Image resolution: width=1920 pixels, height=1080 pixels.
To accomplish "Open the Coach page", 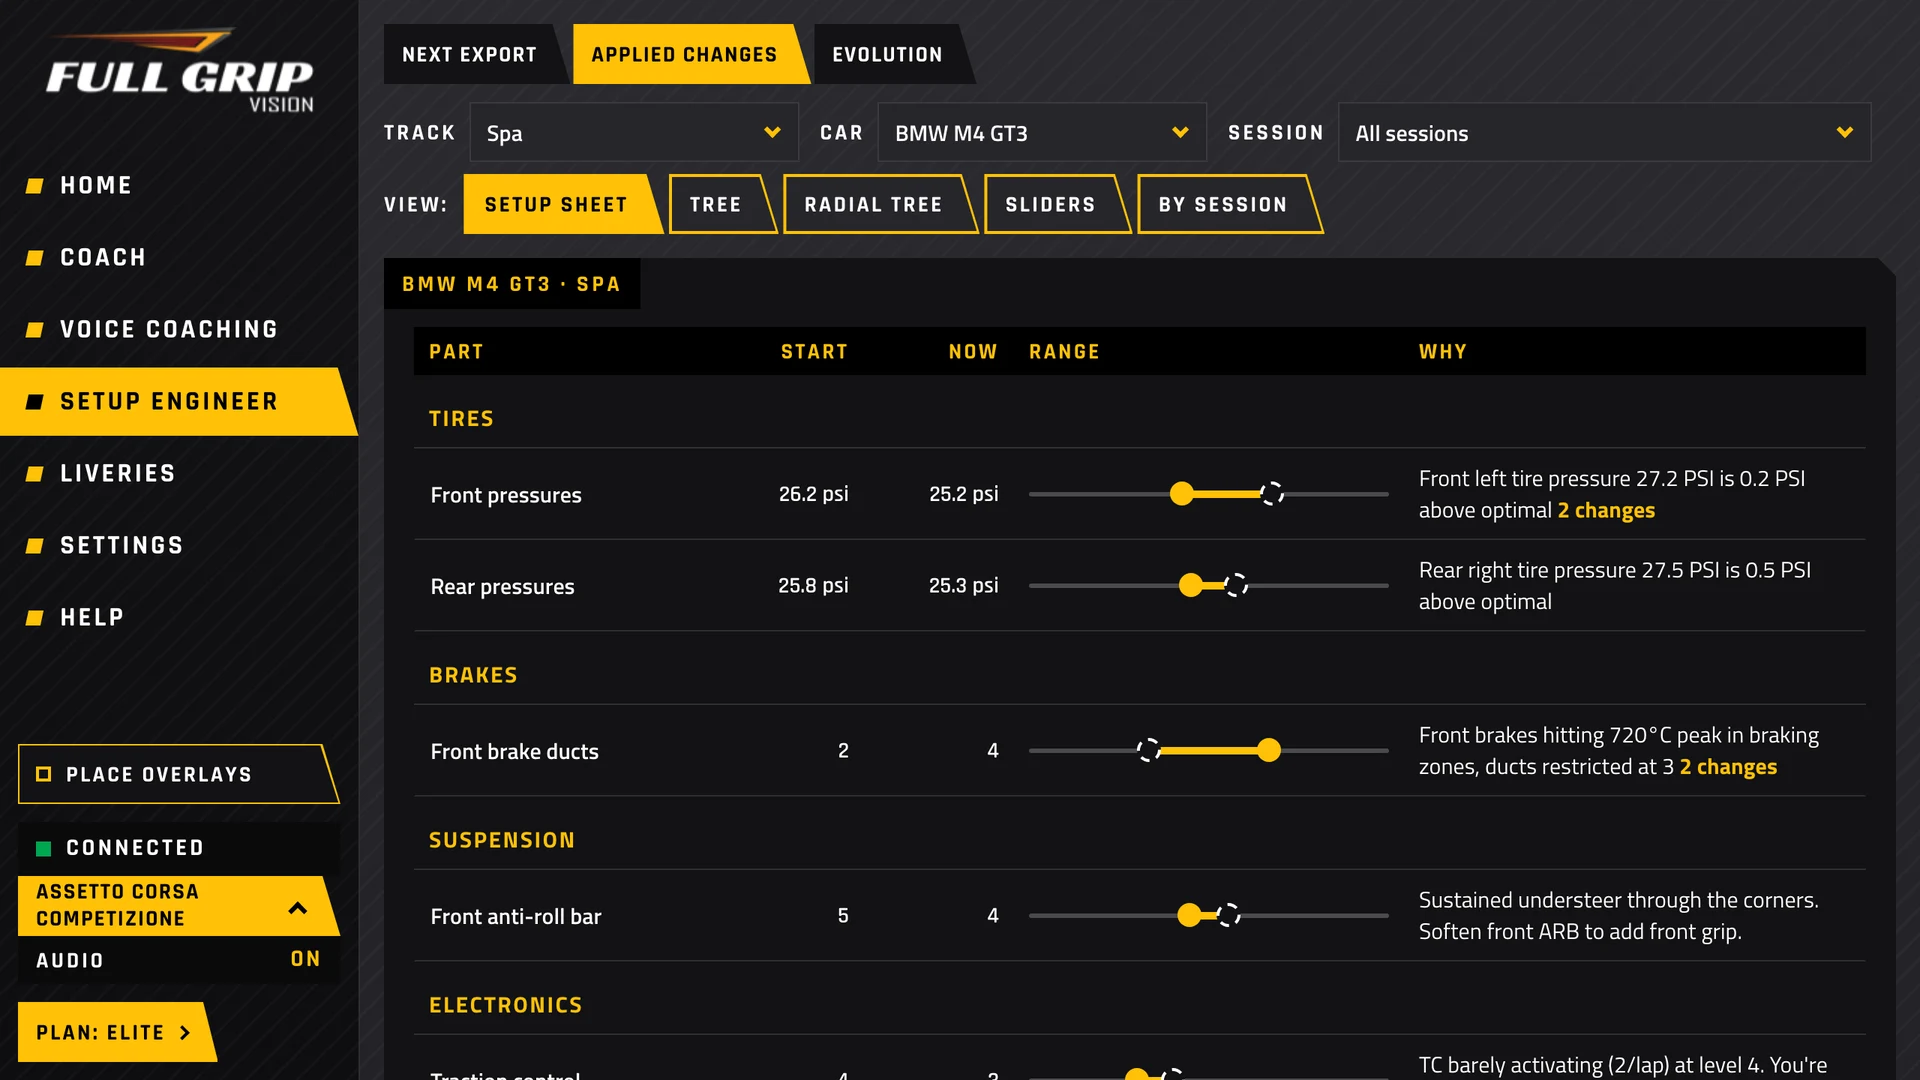I will [178, 258].
